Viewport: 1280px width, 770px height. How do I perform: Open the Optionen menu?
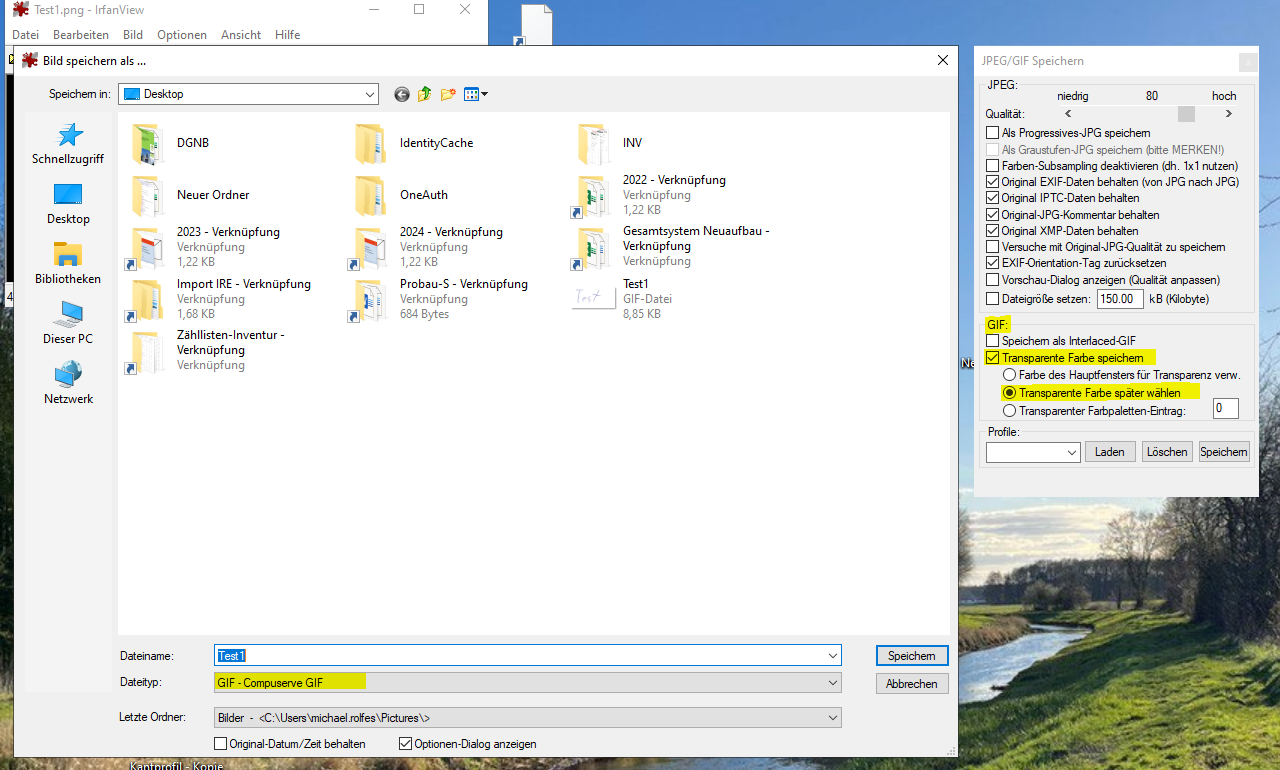pyautogui.click(x=182, y=35)
